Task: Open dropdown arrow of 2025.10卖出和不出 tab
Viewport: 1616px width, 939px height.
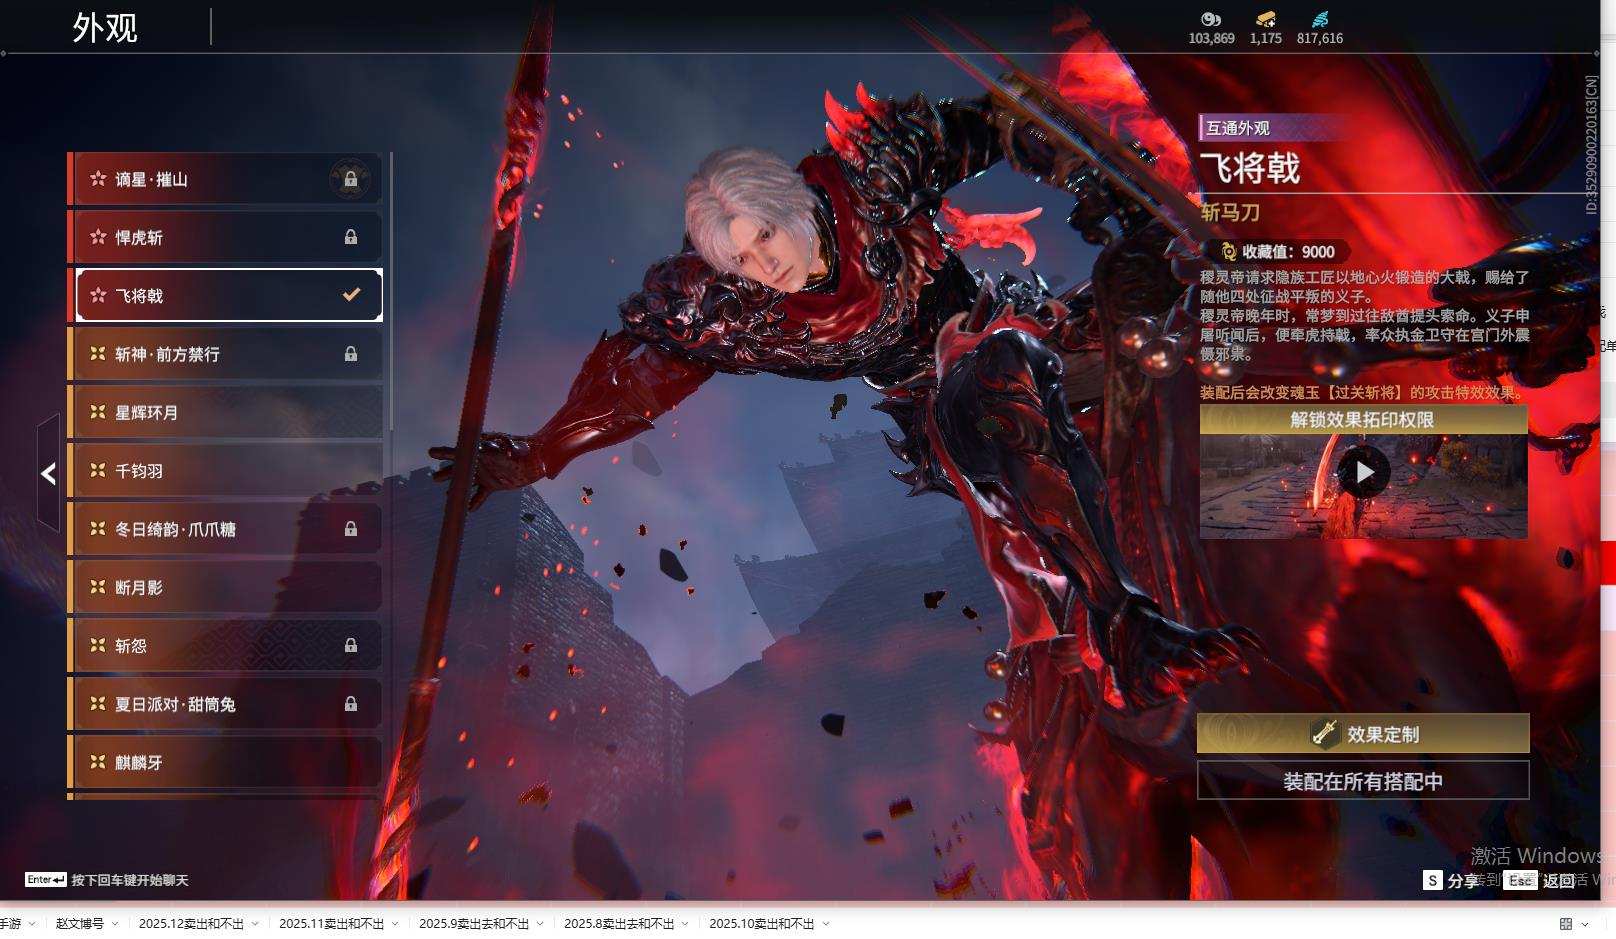Action: click(826, 924)
